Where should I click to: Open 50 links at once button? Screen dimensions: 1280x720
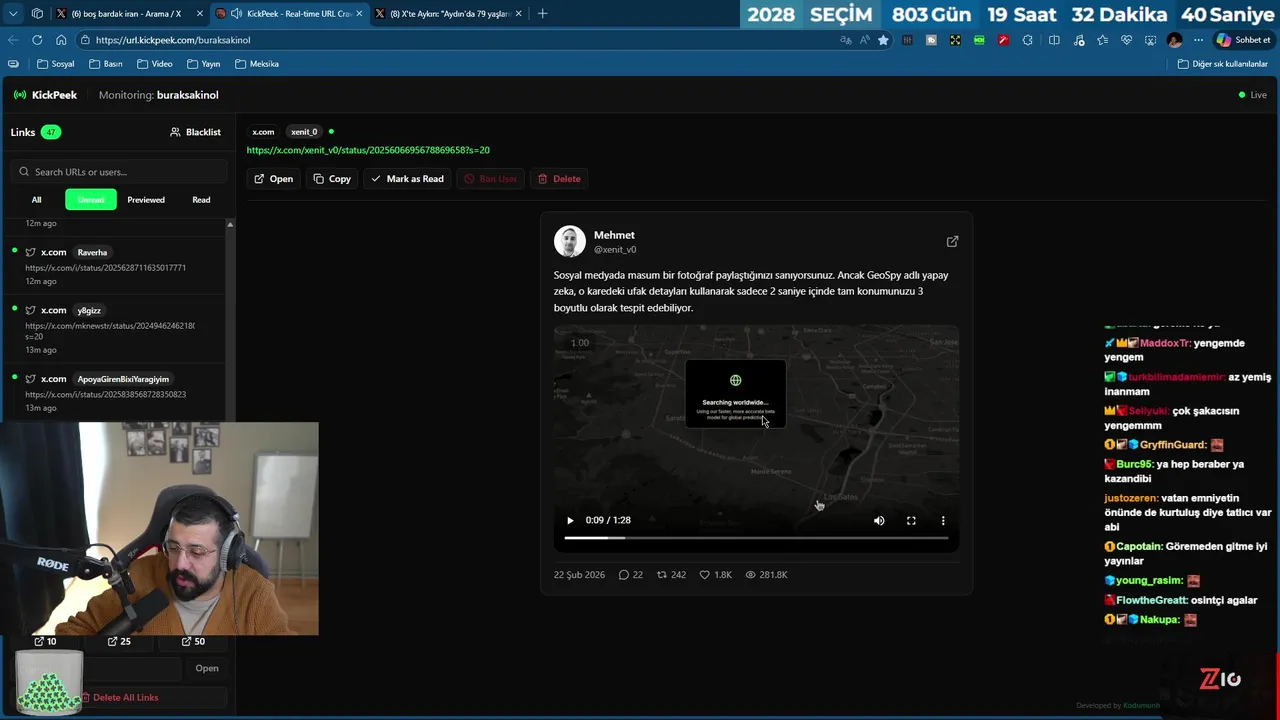[193, 641]
